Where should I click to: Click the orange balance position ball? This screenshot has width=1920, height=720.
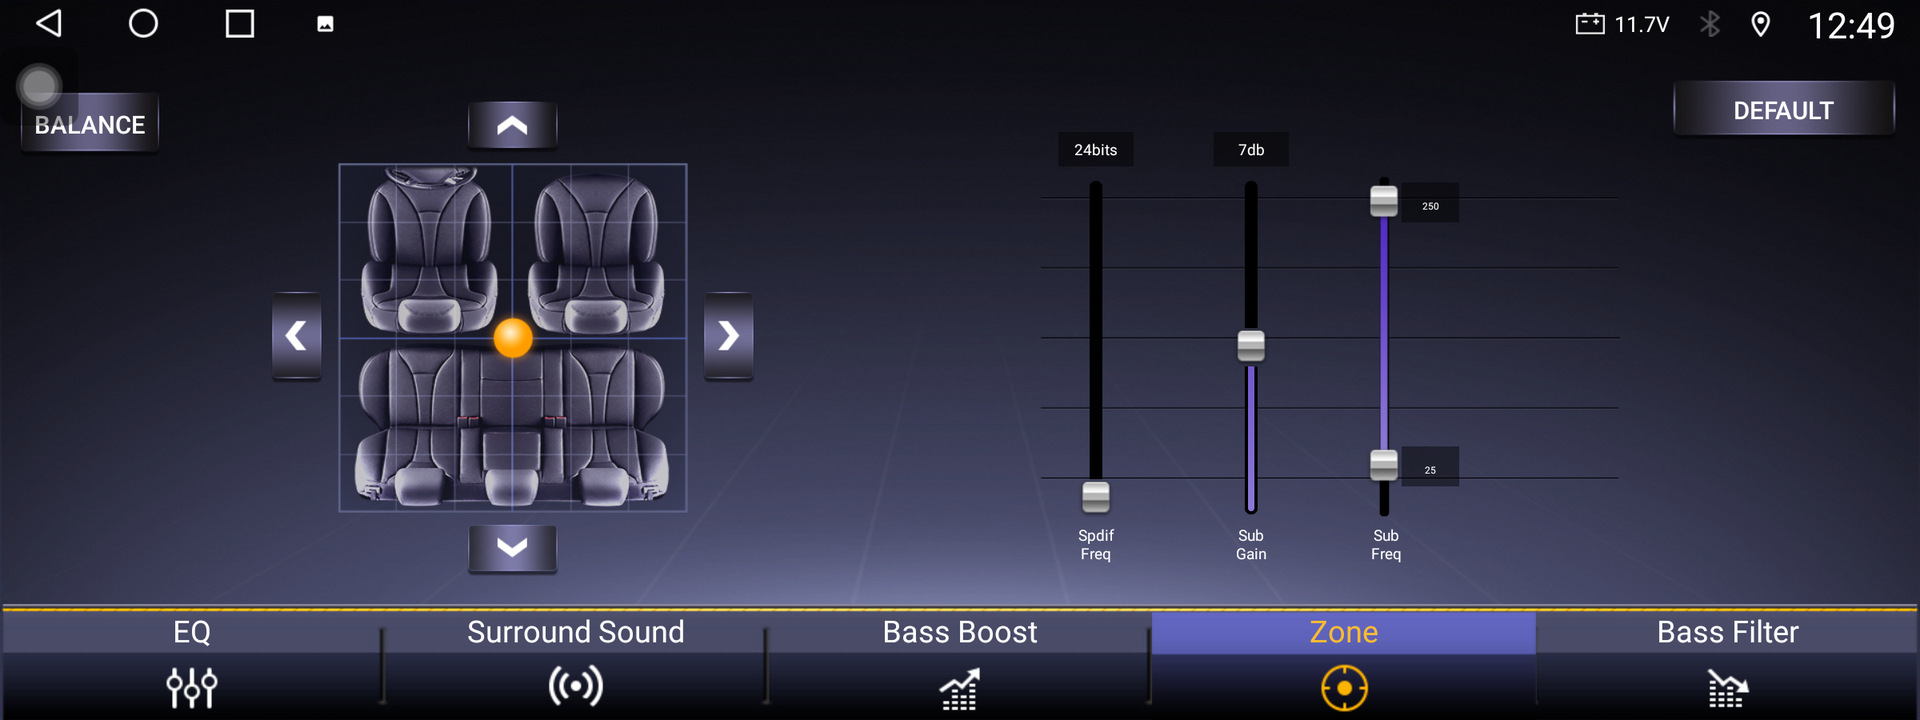pos(513,338)
